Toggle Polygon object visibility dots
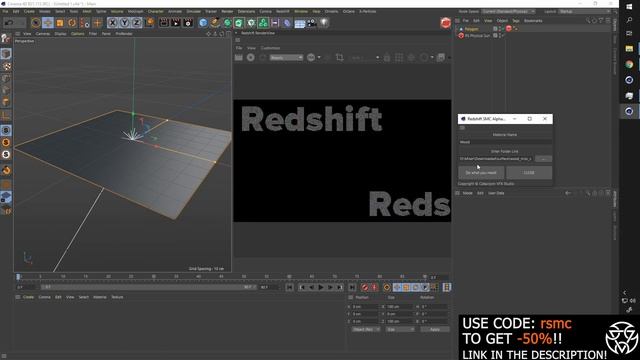640x360 pixels. [500, 29]
